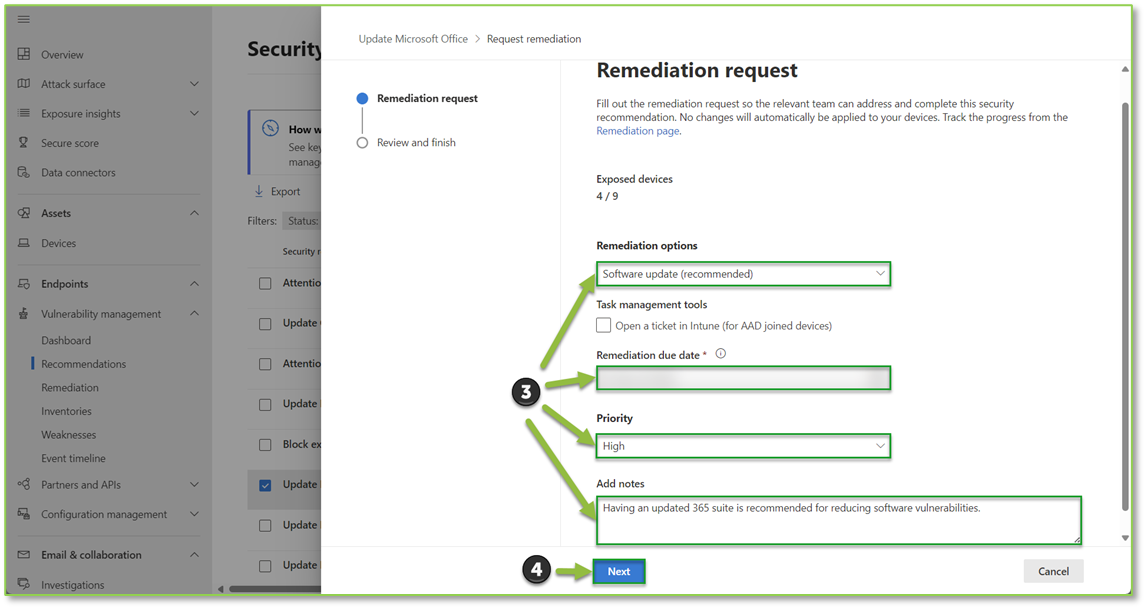Click the Next button
1146x609 pixels.
point(618,570)
